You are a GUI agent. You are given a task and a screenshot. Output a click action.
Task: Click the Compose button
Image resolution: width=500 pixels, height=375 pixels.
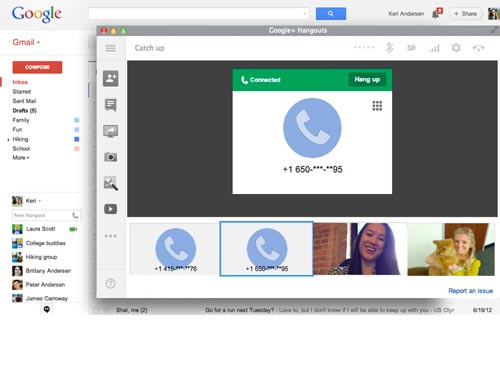(x=37, y=67)
